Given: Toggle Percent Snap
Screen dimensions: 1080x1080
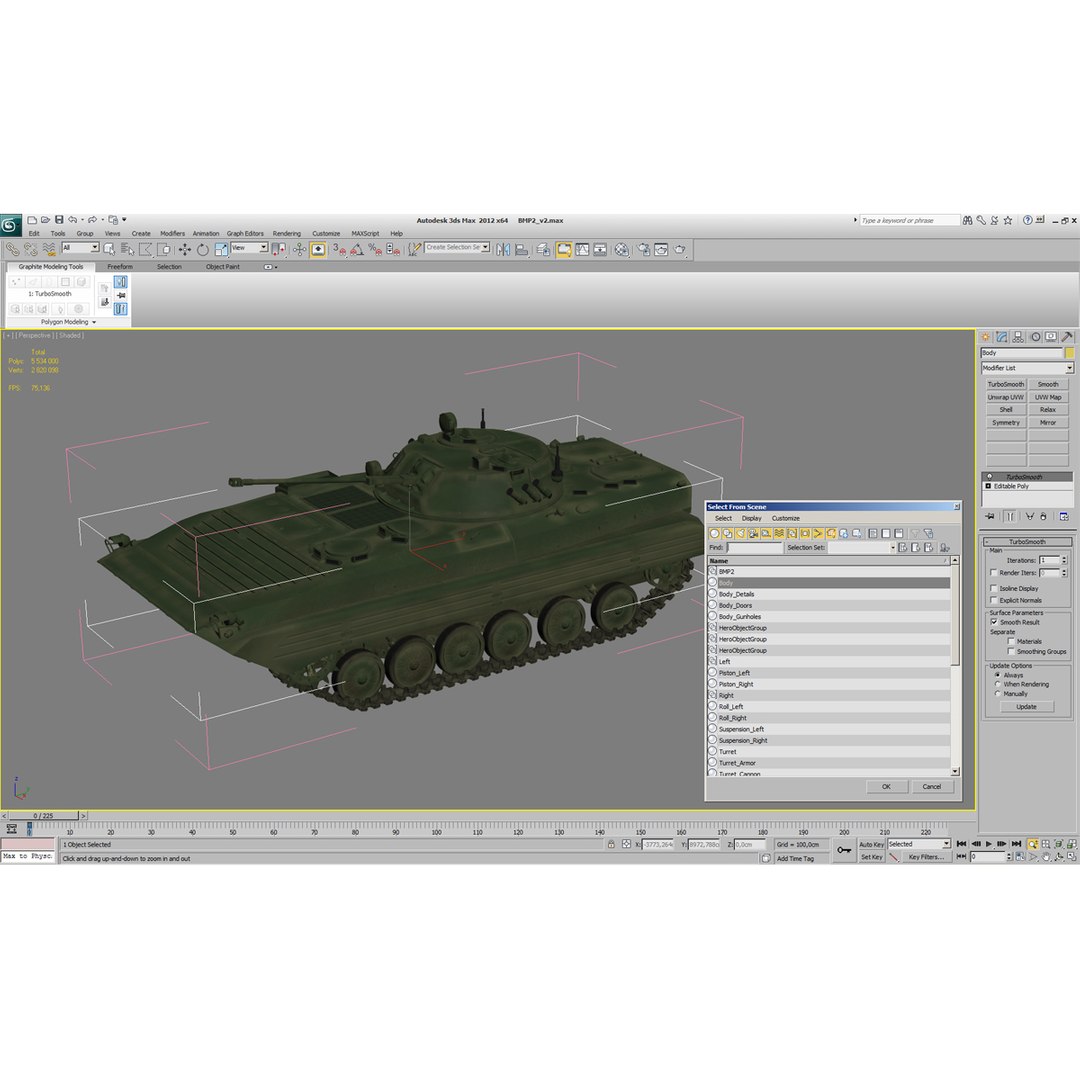Looking at the screenshot, I should (x=375, y=249).
